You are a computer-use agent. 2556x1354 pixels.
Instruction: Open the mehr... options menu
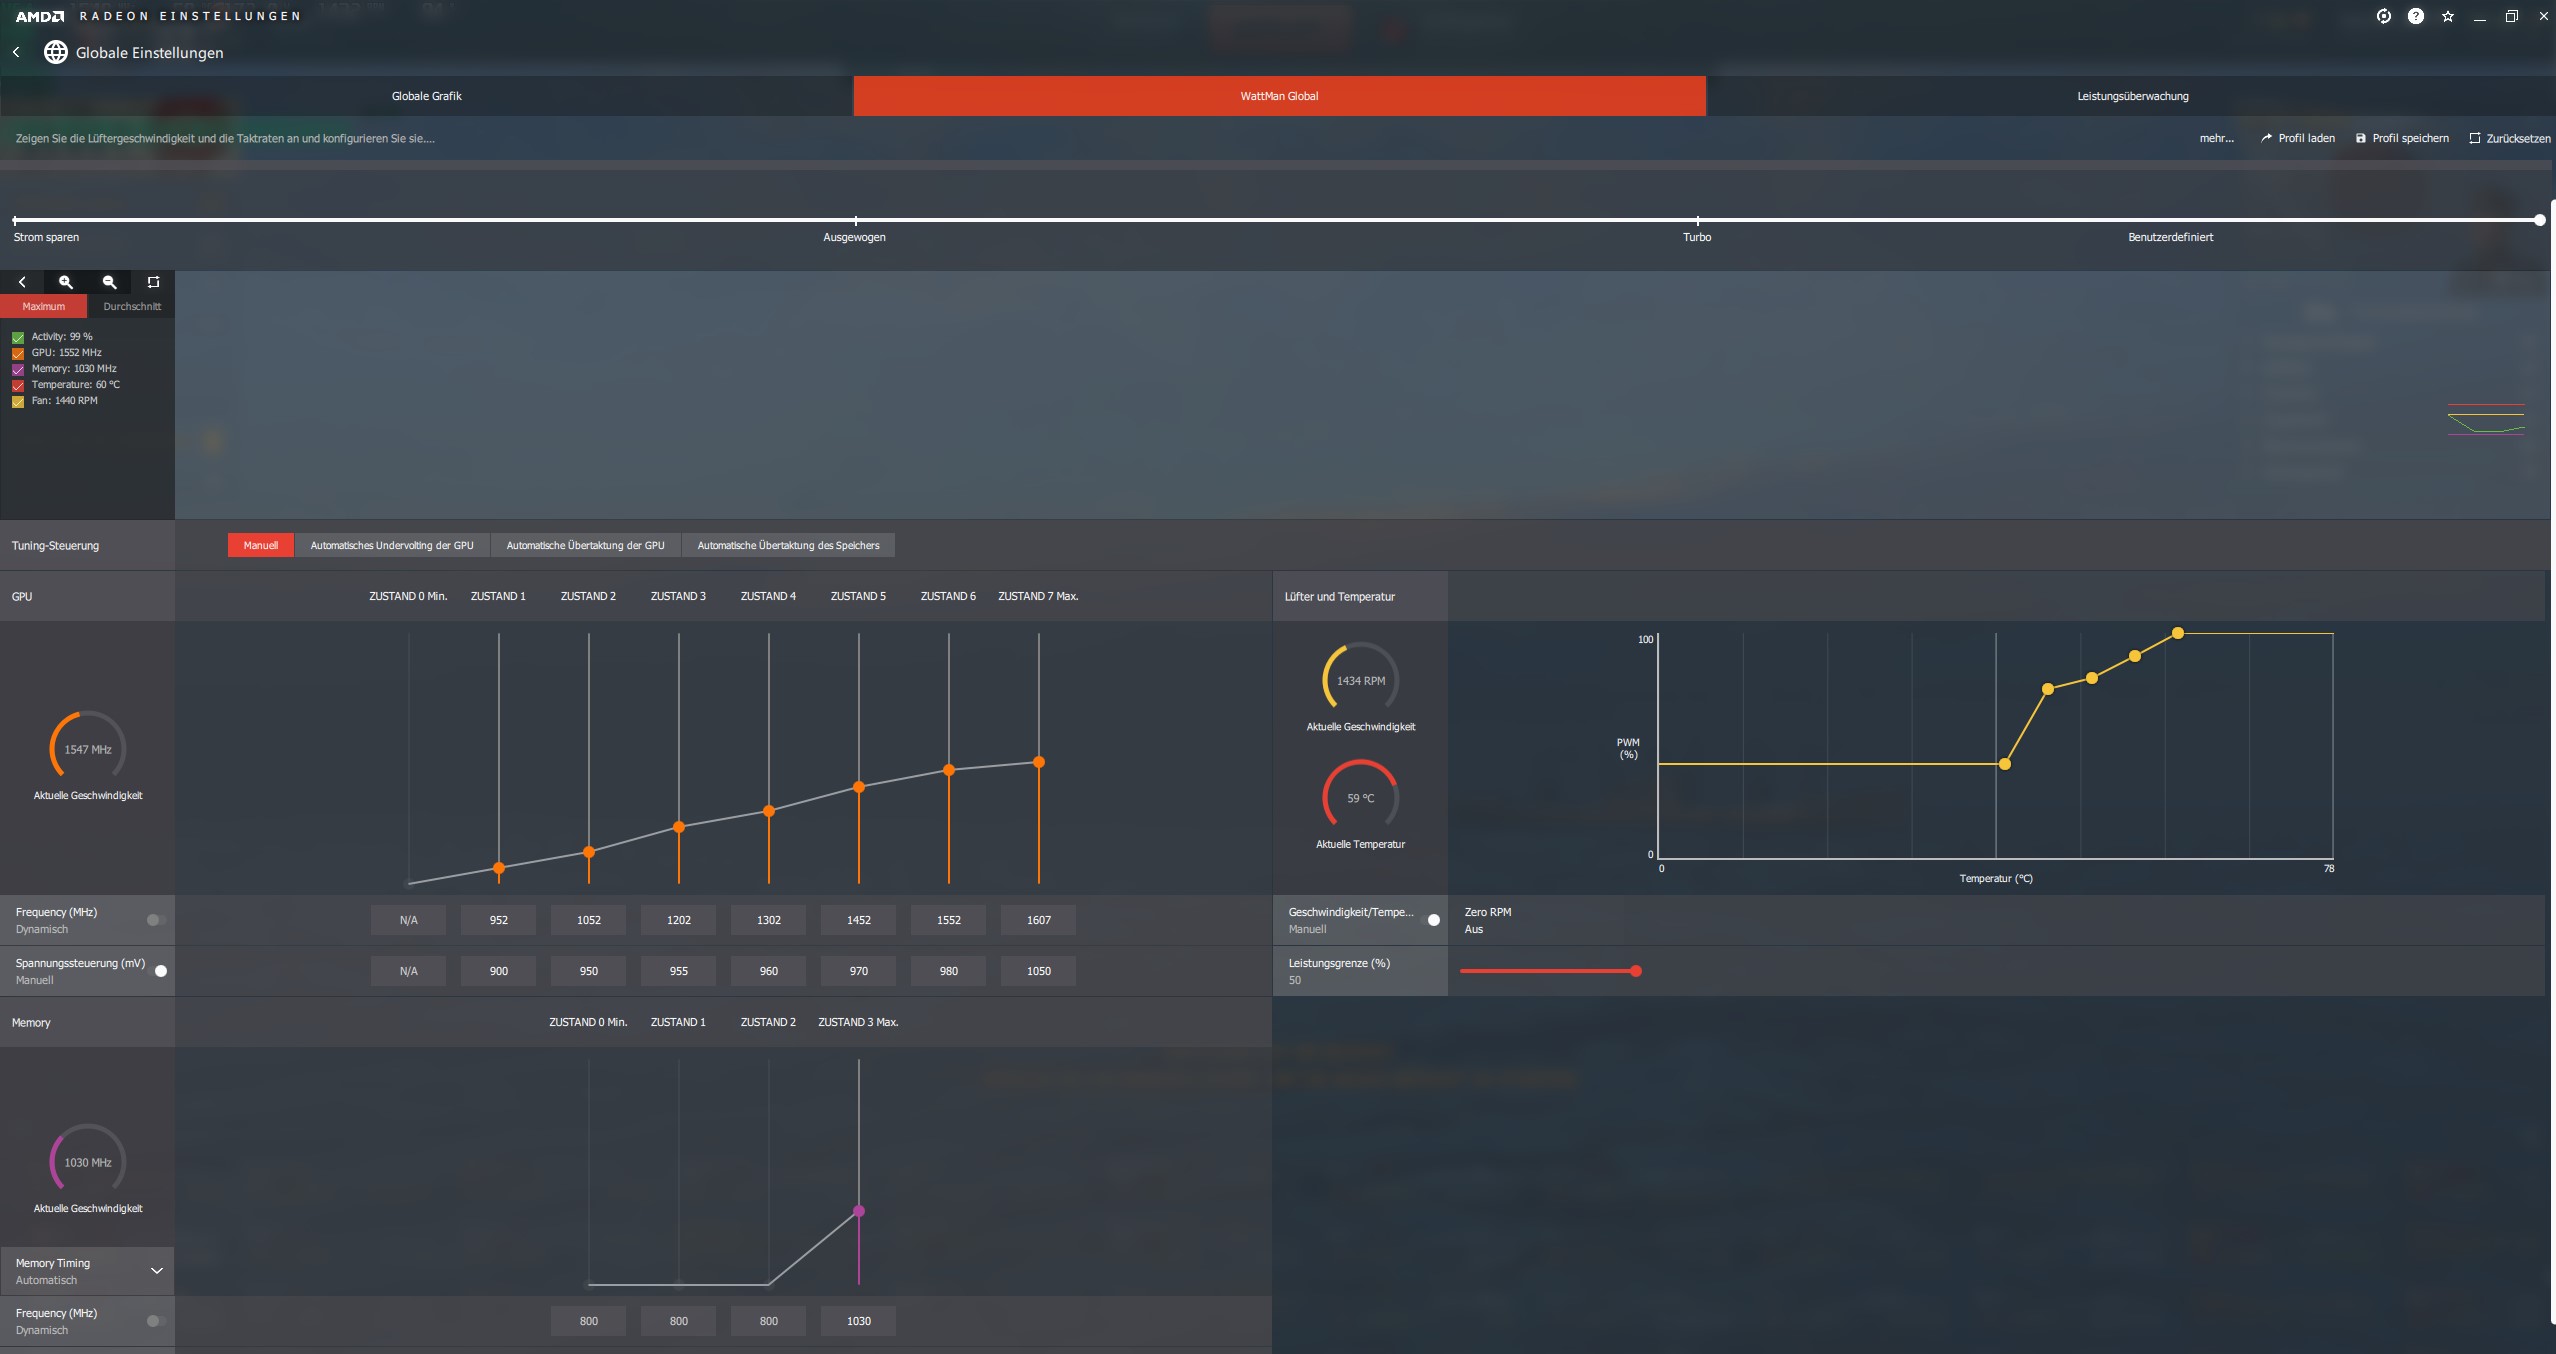(x=2216, y=138)
